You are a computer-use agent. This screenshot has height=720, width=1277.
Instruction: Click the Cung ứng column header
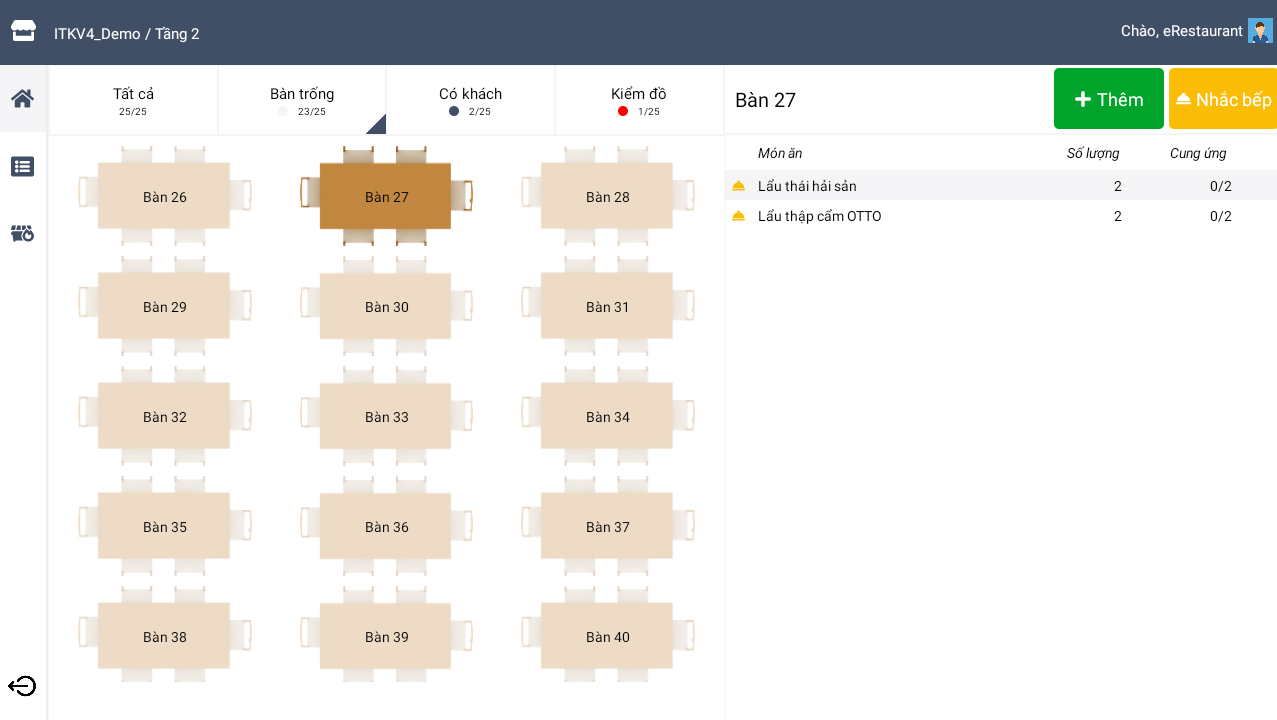tap(1198, 153)
